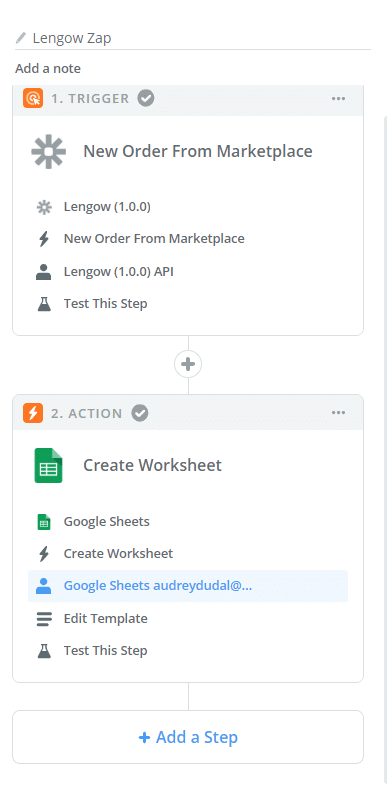
Task: Click the checkmark badge next to 2. ACTION
Action: [140, 414]
